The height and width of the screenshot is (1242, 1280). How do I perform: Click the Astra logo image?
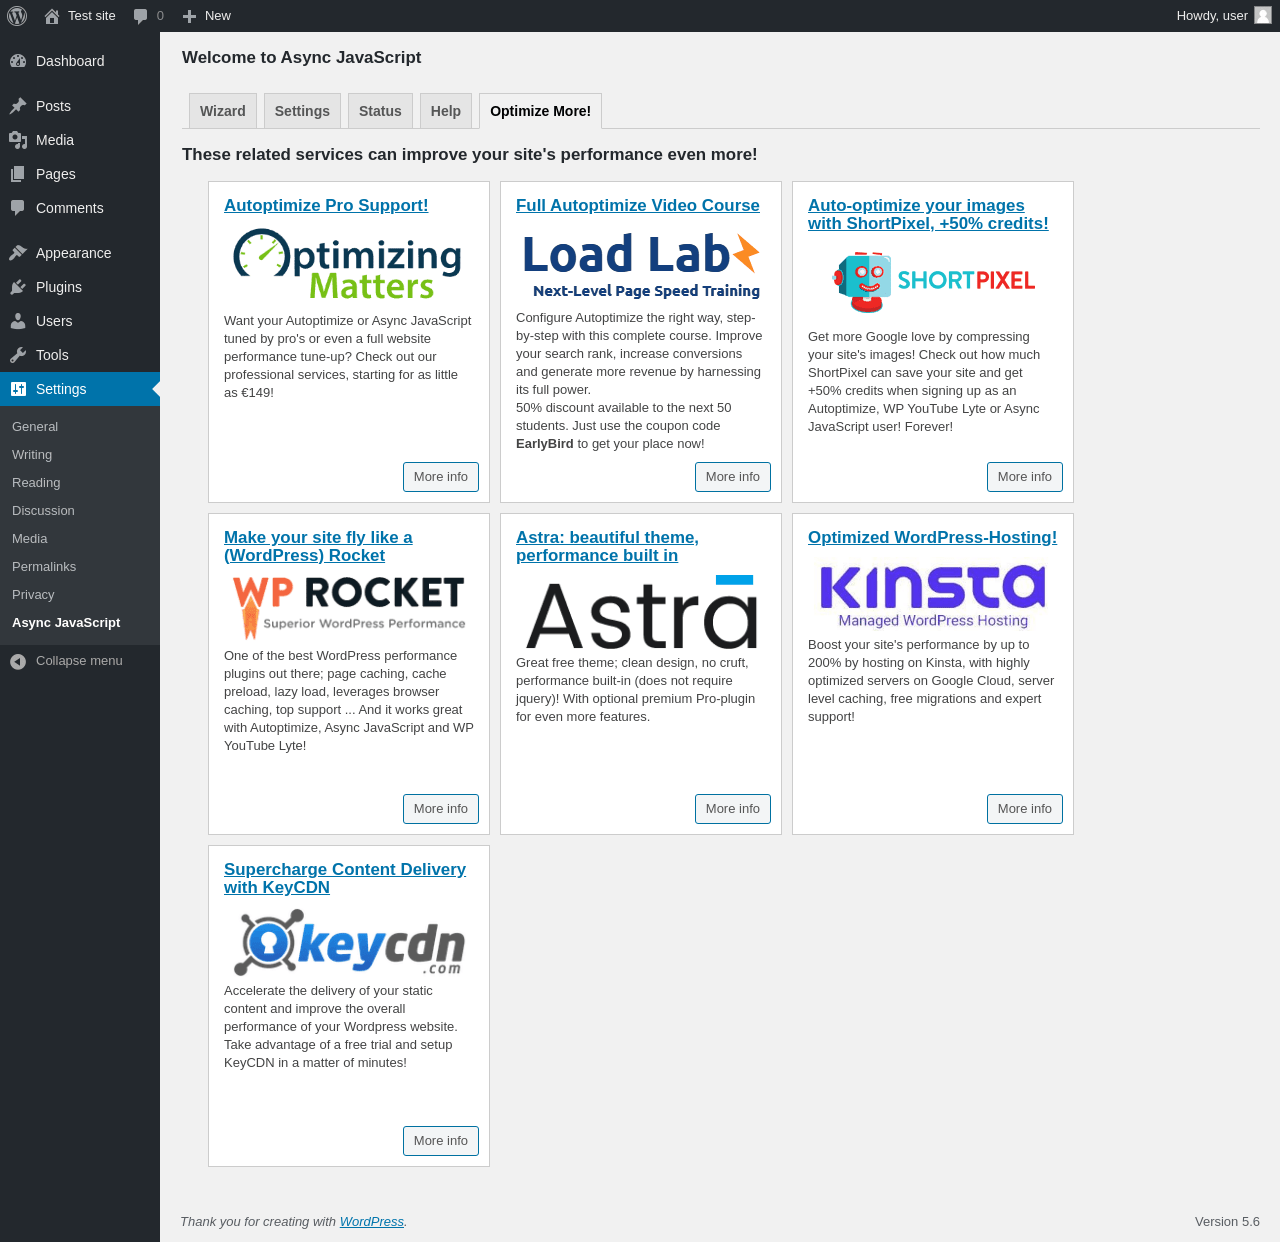641,611
